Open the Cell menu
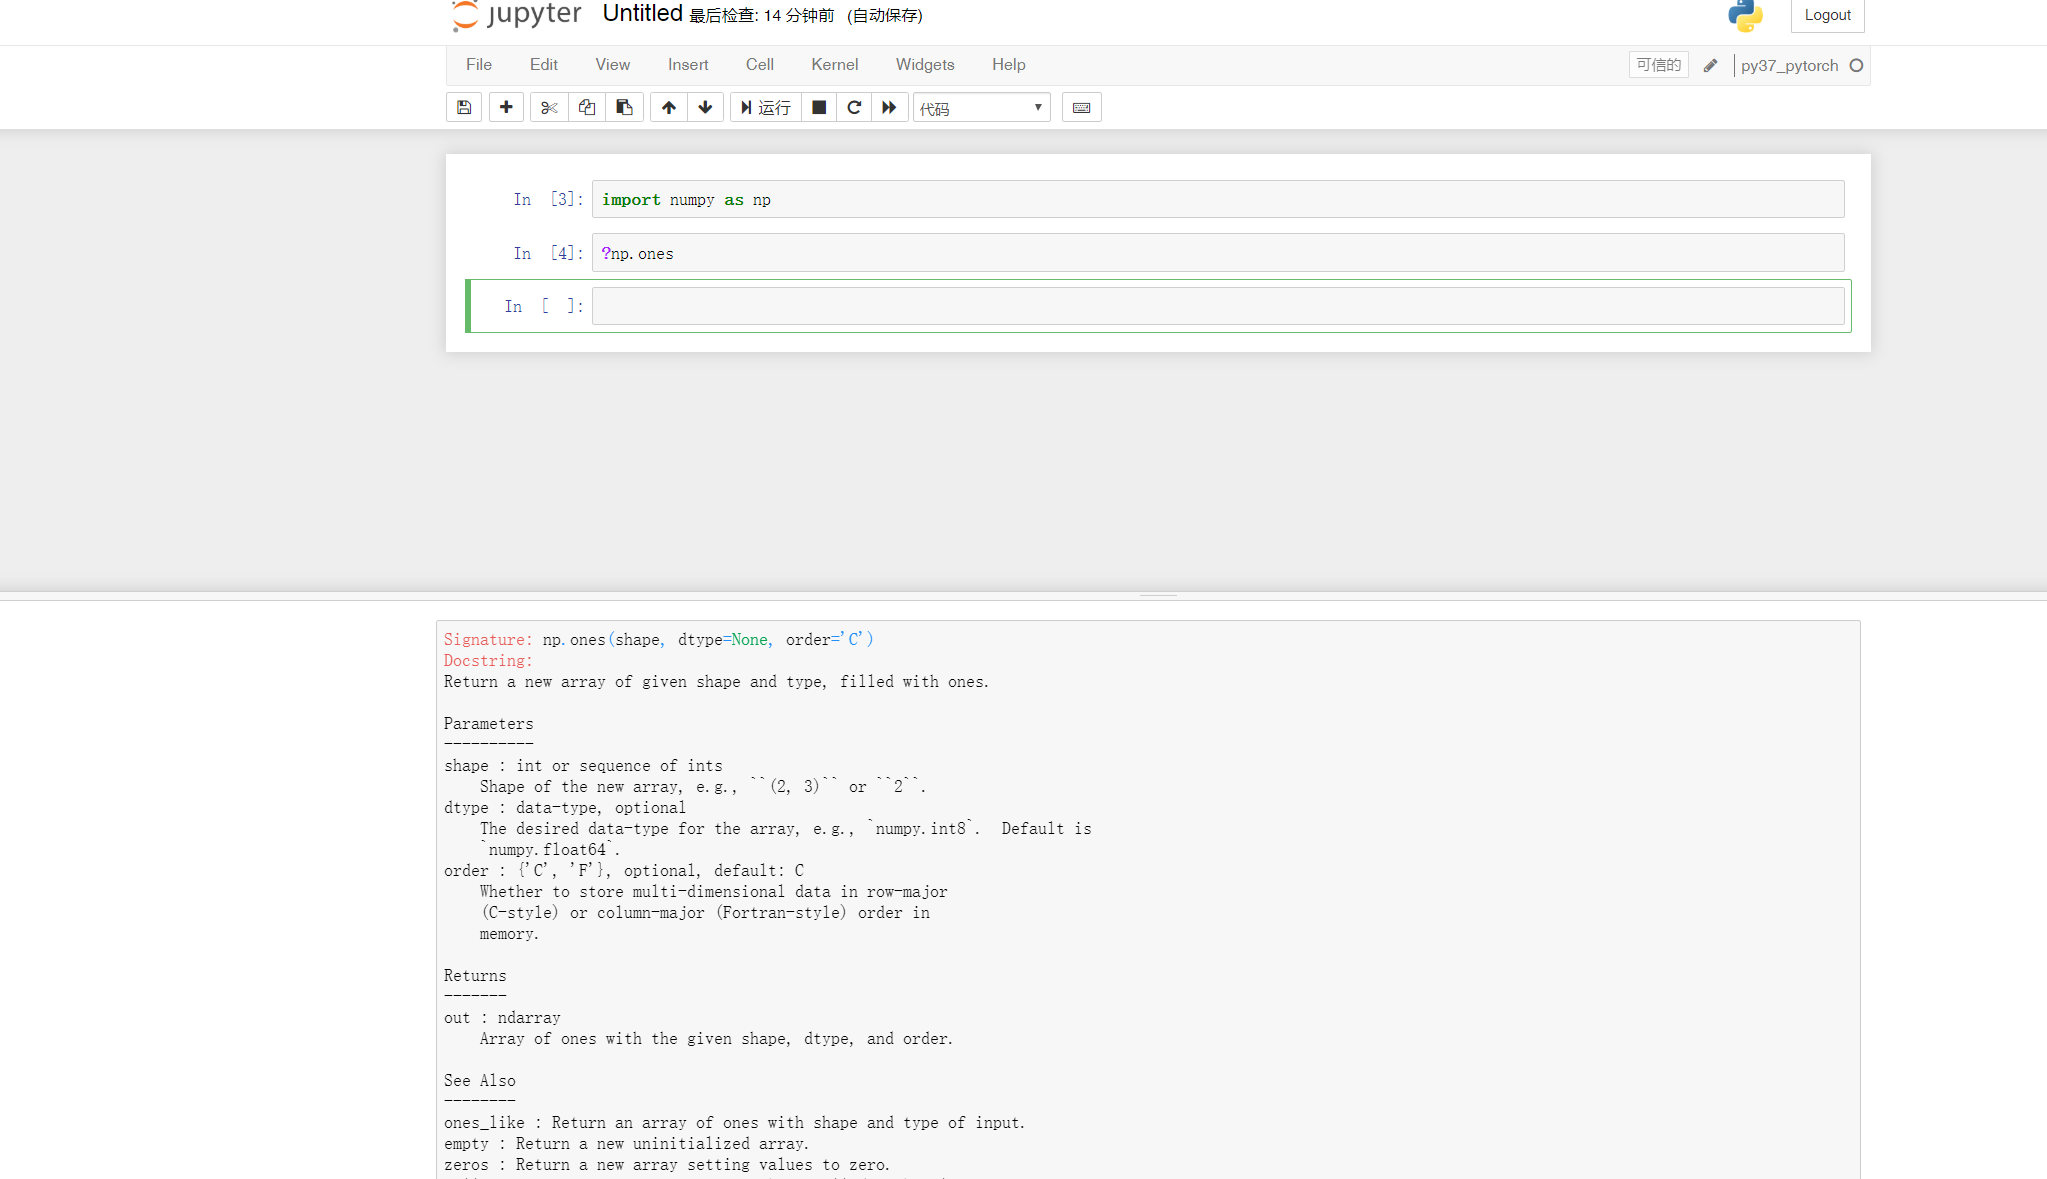Image resolution: width=2047 pixels, height=1179 pixels. coord(759,64)
